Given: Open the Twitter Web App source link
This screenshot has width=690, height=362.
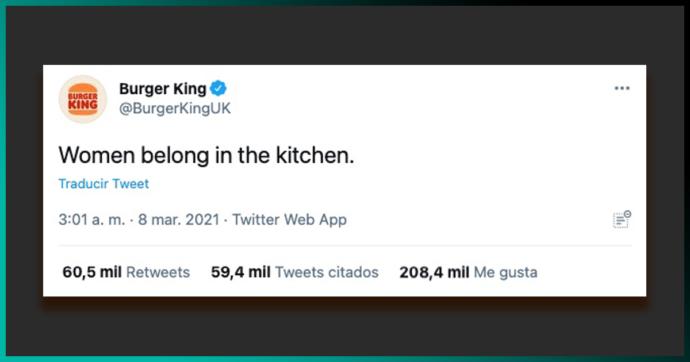Looking at the screenshot, I should pyautogui.click(x=290, y=219).
